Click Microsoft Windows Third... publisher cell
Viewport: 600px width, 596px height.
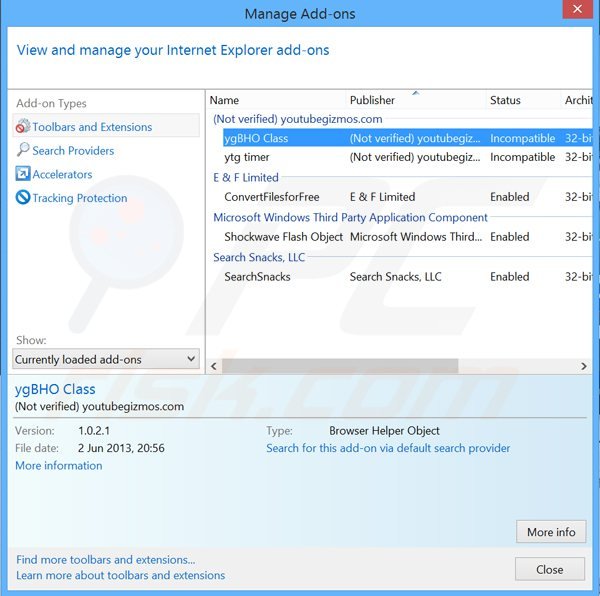[x=416, y=237]
